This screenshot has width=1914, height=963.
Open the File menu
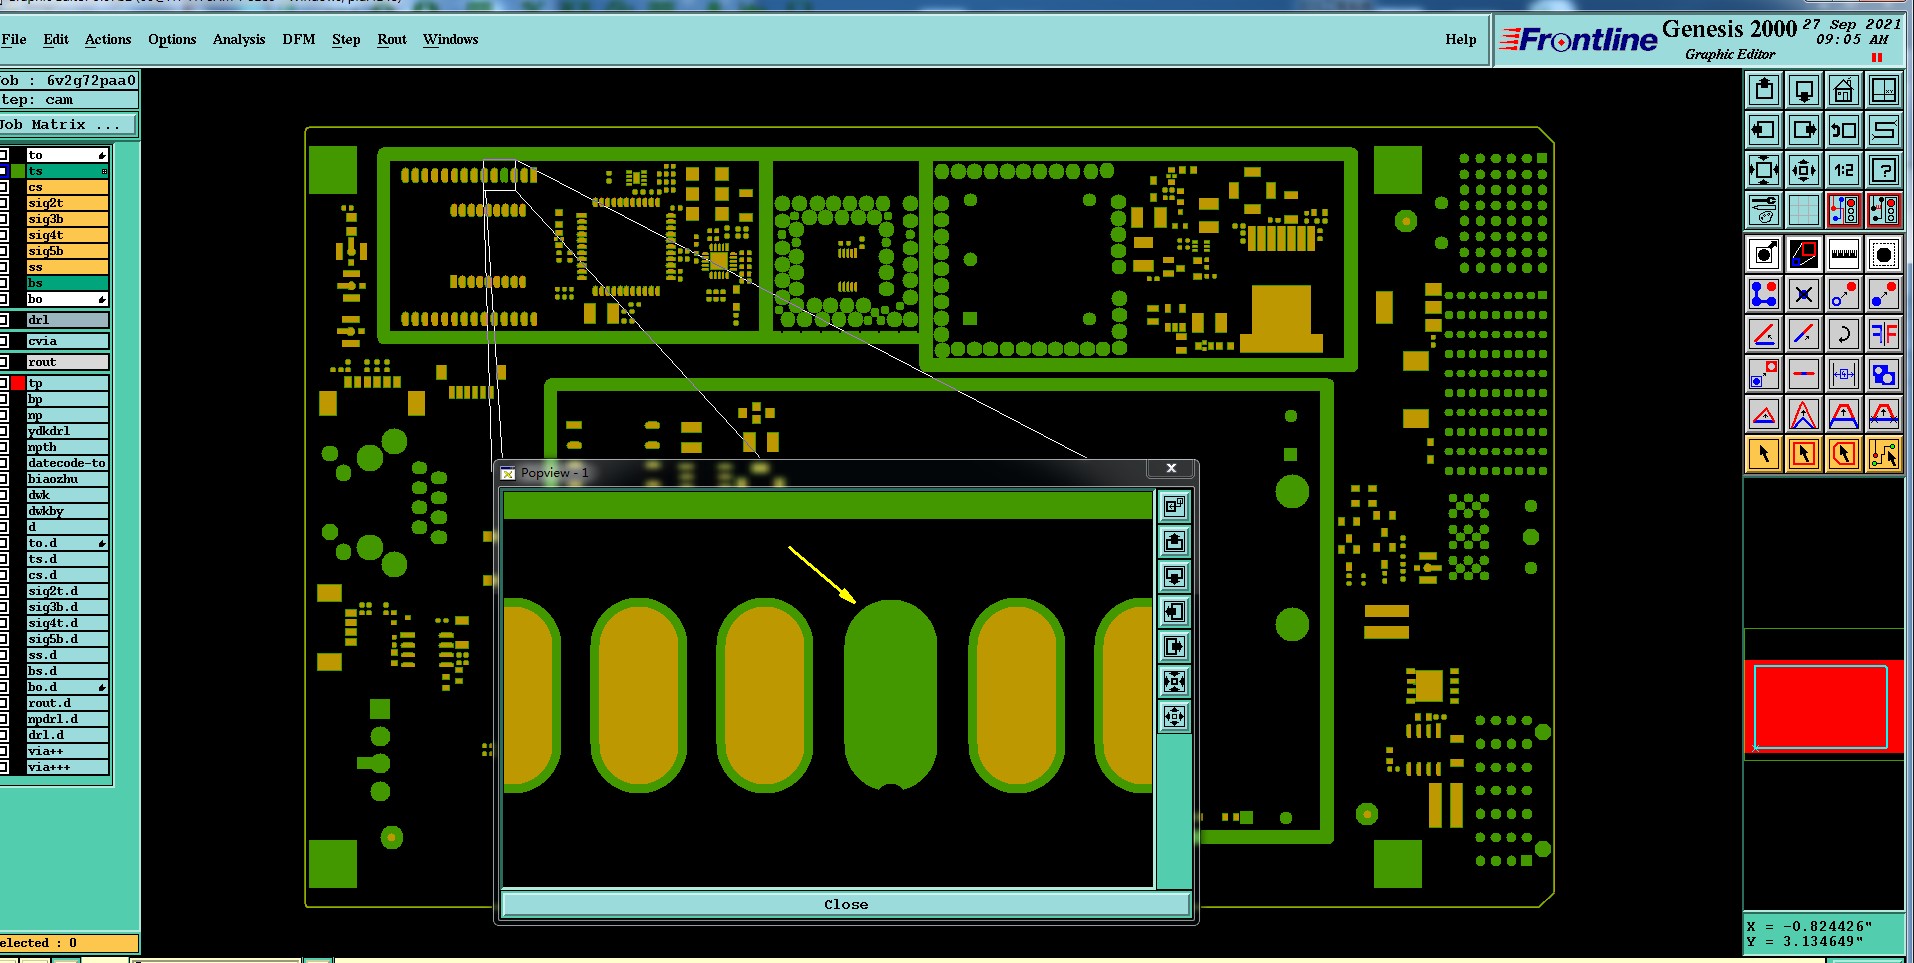(x=14, y=39)
